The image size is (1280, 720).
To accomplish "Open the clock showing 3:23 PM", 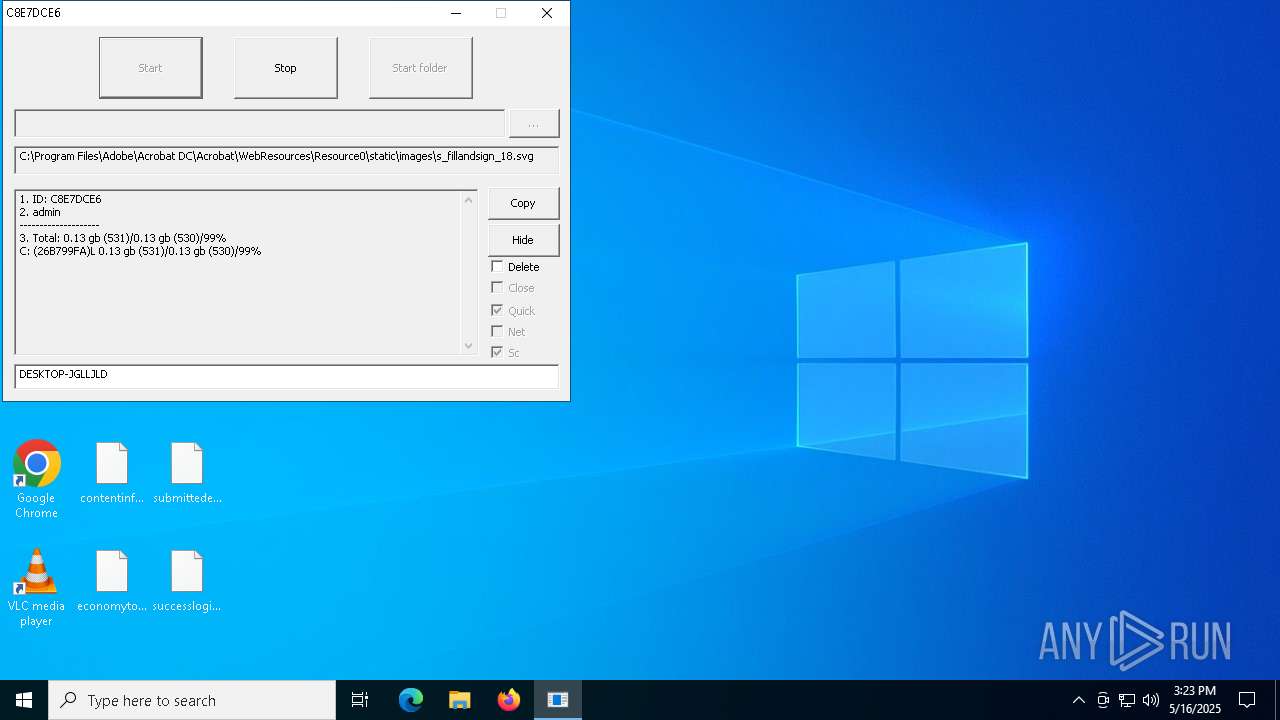I will point(1195,700).
